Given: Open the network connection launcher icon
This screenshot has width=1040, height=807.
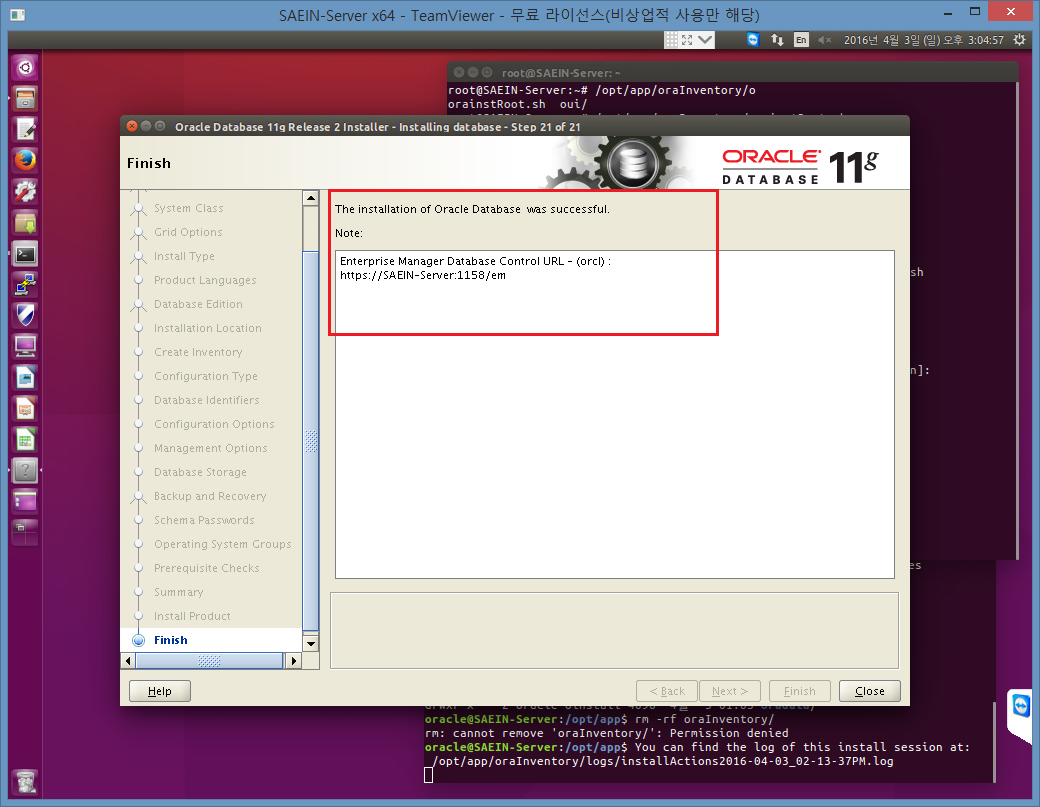Looking at the screenshot, I should tap(25, 284).
